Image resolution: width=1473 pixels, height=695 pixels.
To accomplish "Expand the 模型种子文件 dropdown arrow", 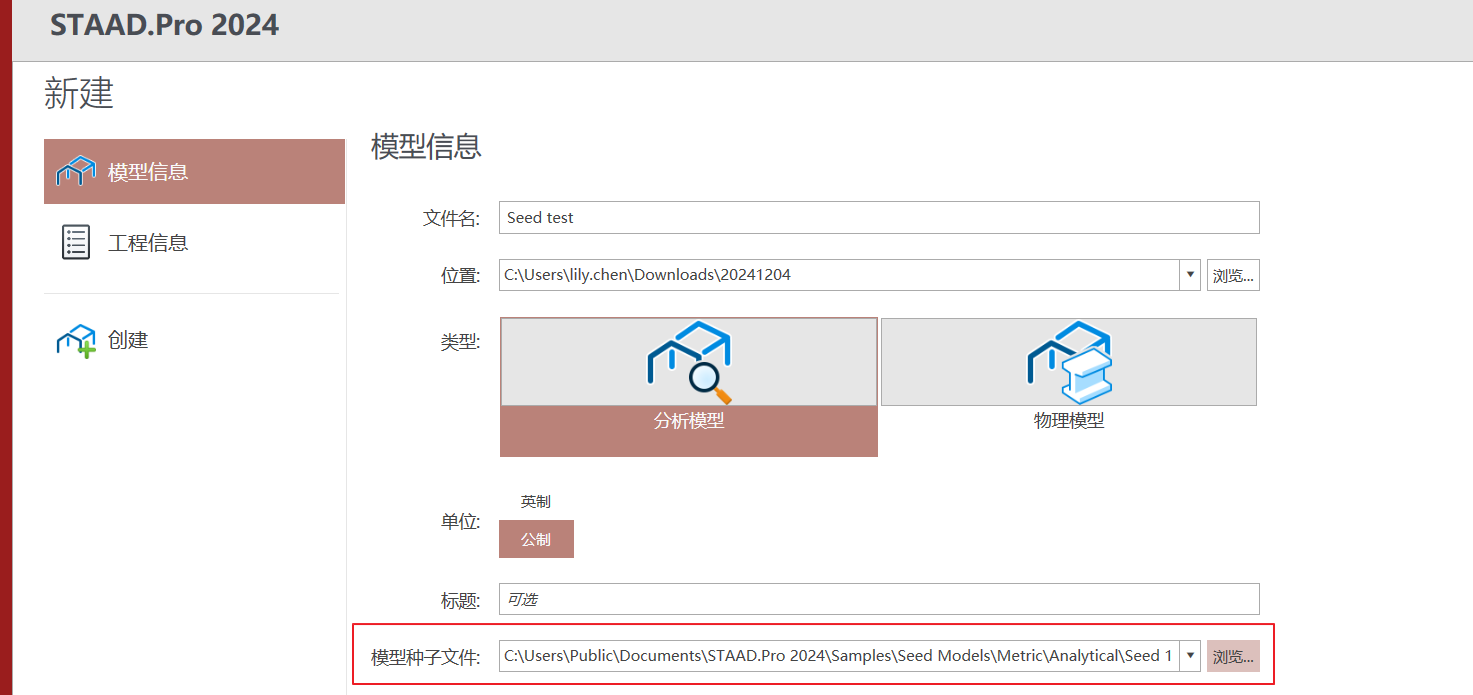I will [x=1190, y=656].
